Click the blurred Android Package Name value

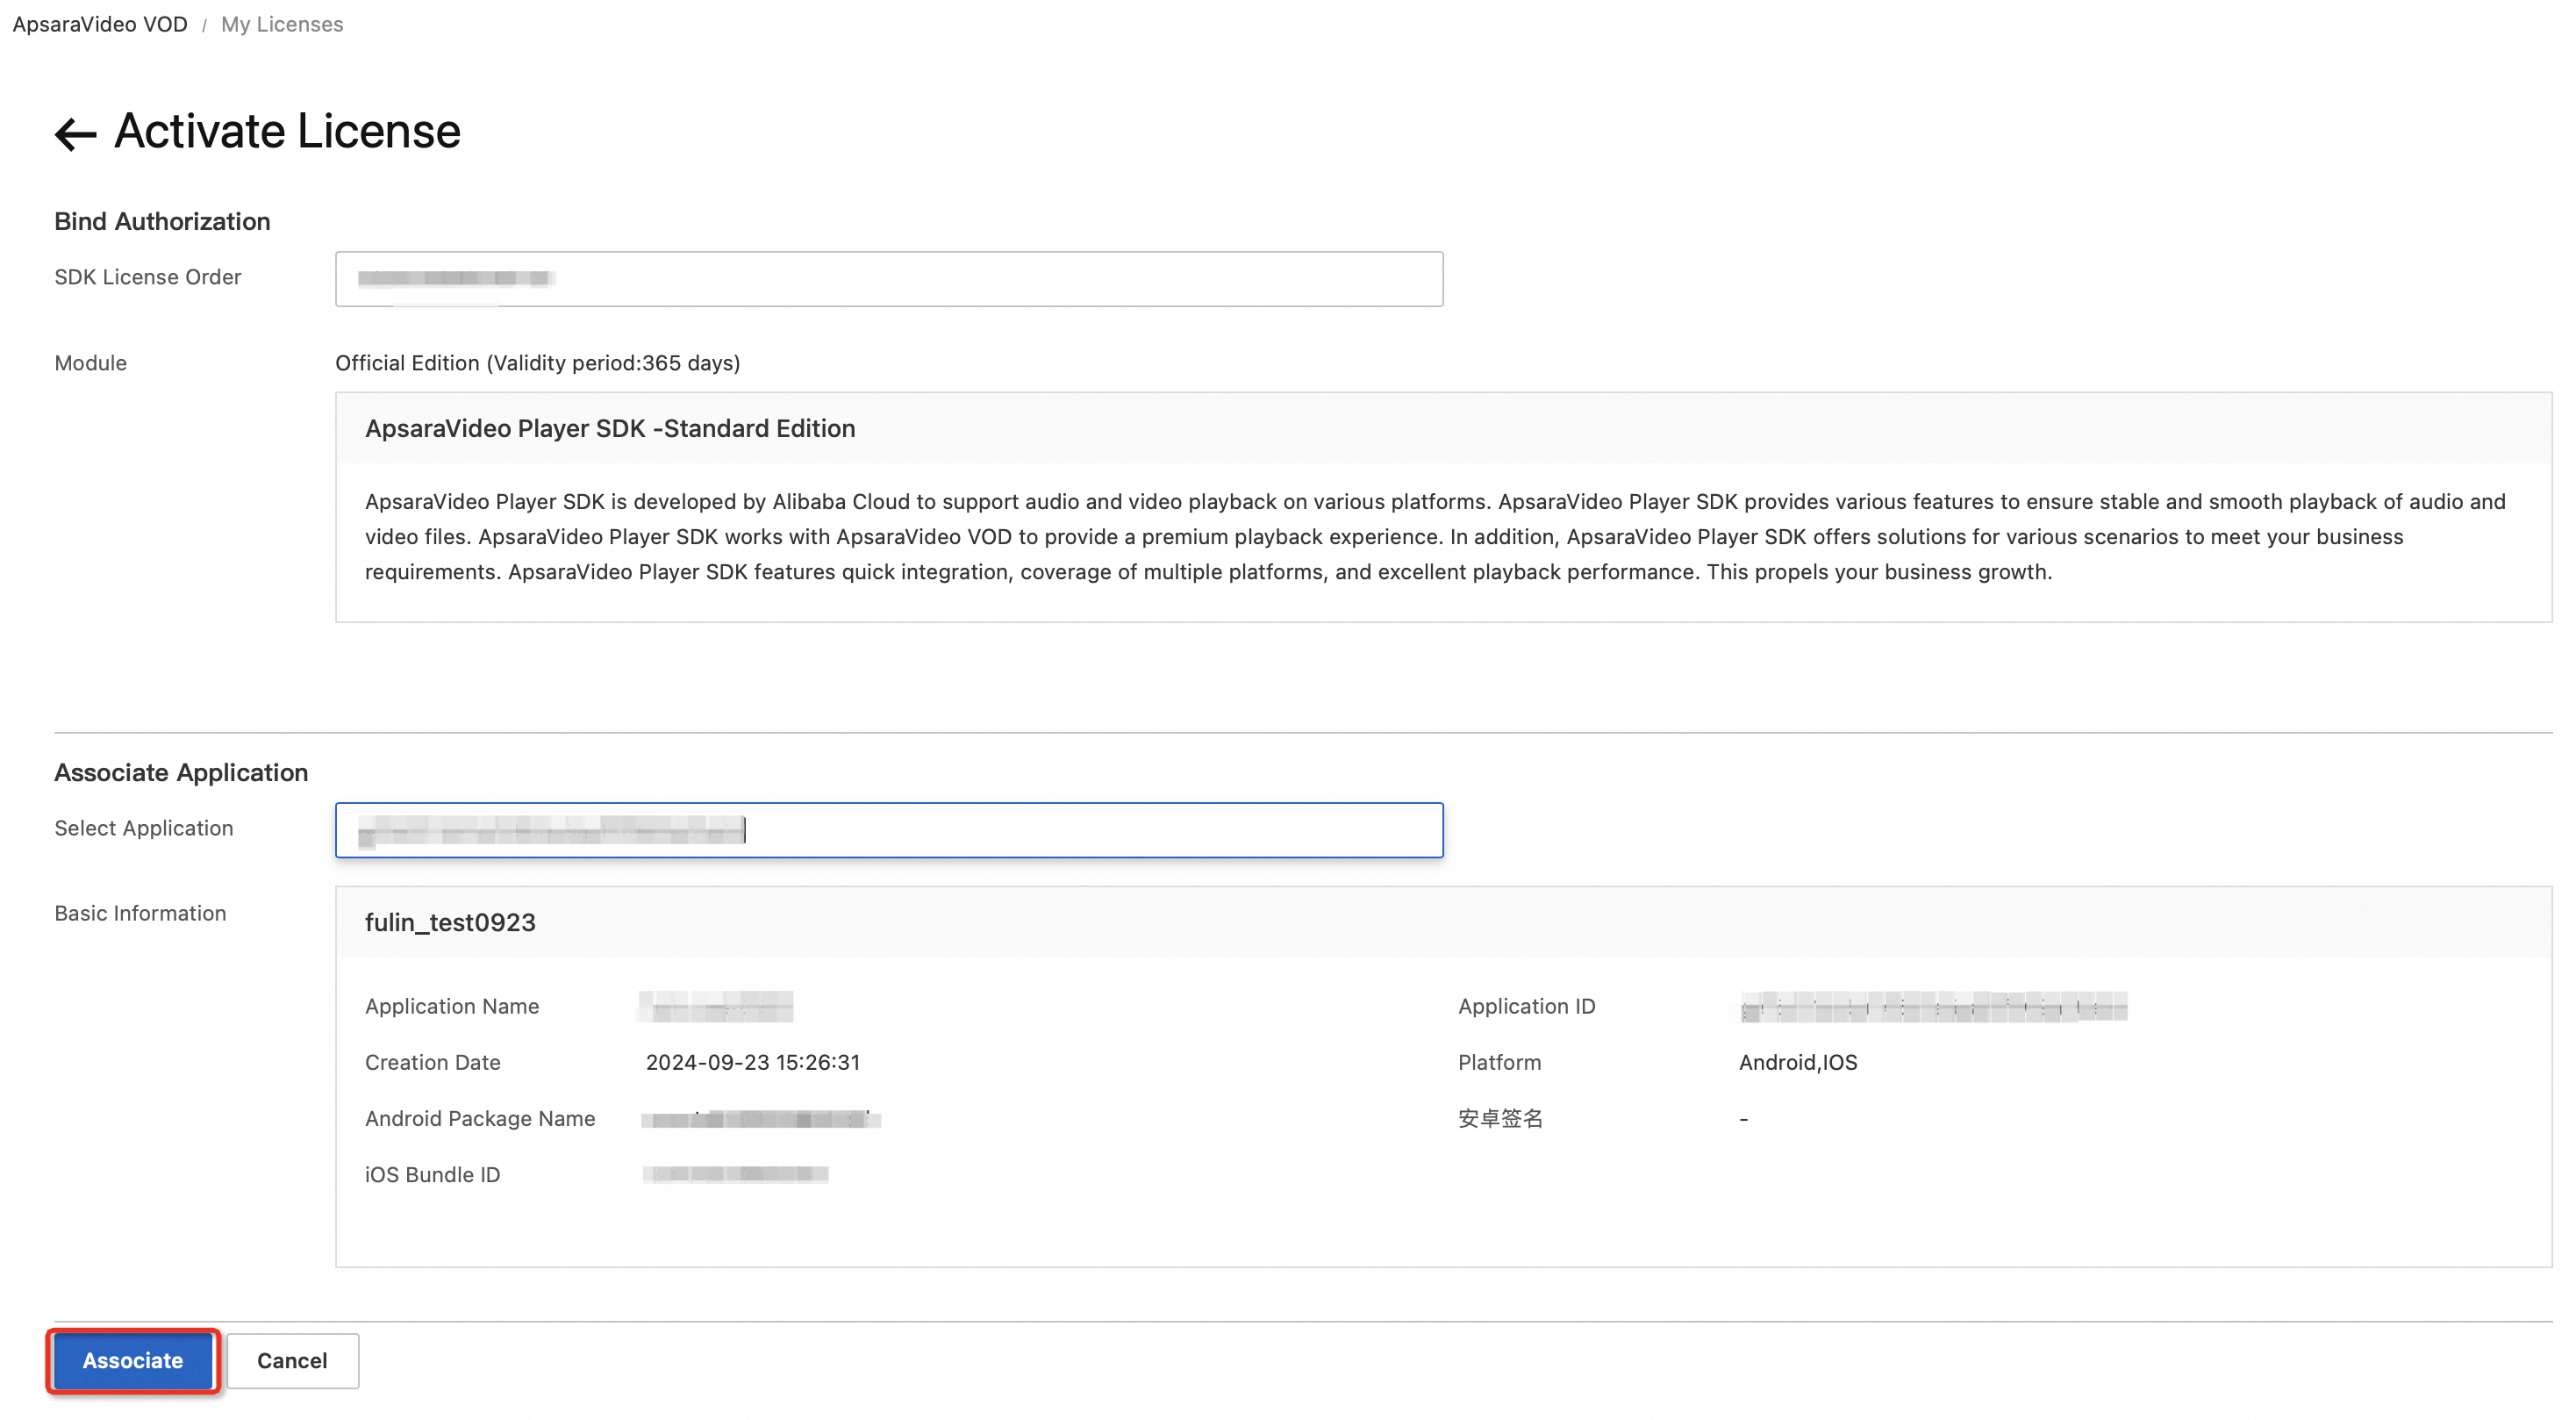(x=761, y=1119)
